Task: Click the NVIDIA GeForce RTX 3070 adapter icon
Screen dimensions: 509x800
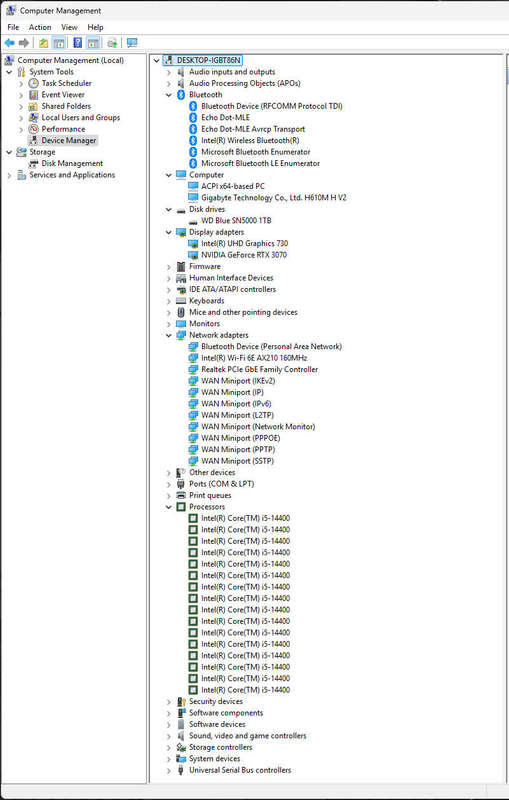Action: tap(193, 255)
